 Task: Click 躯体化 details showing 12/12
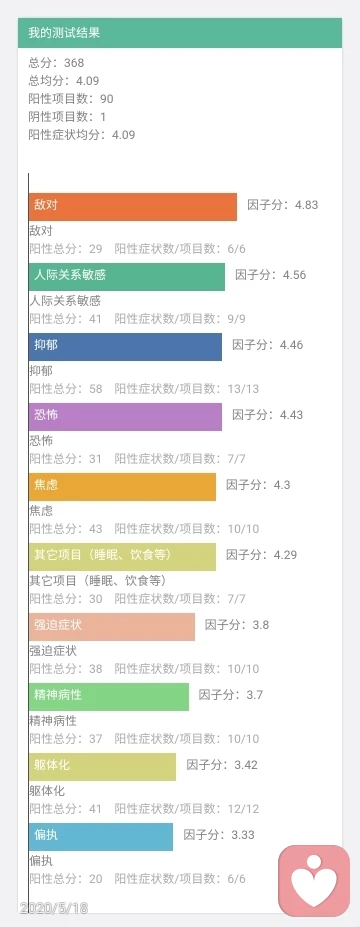click(144, 808)
